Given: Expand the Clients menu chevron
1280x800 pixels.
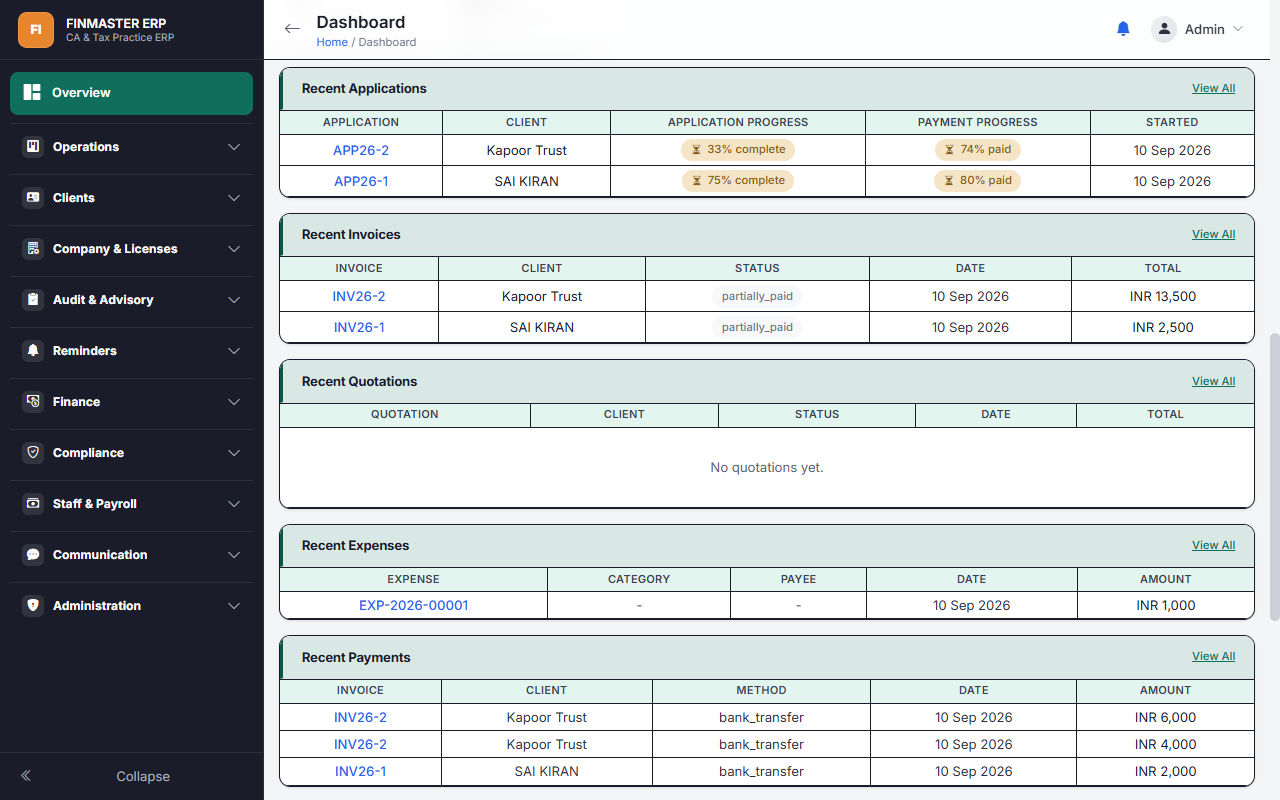Looking at the screenshot, I should 234,198.
